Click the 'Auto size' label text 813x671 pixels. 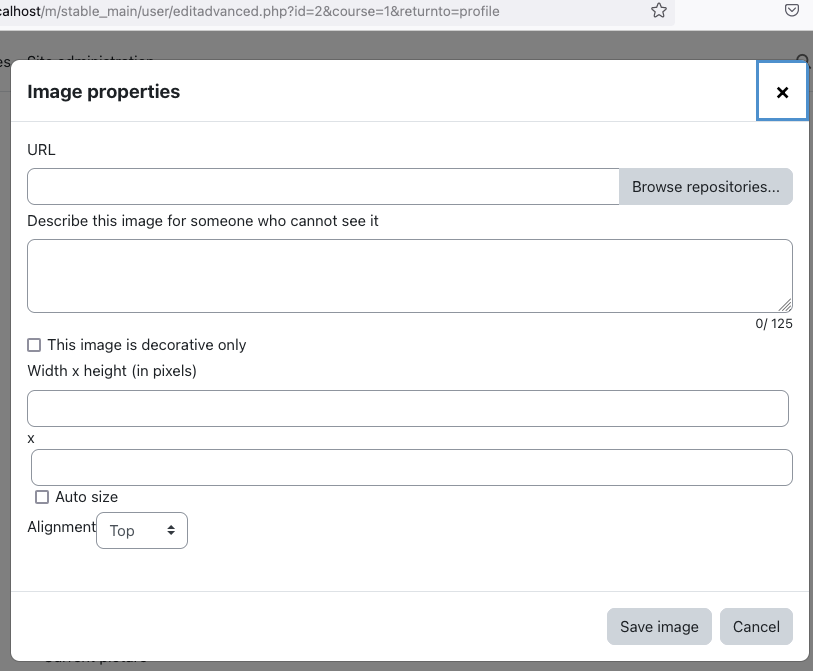pyautogui.click(x=87, y=497)
